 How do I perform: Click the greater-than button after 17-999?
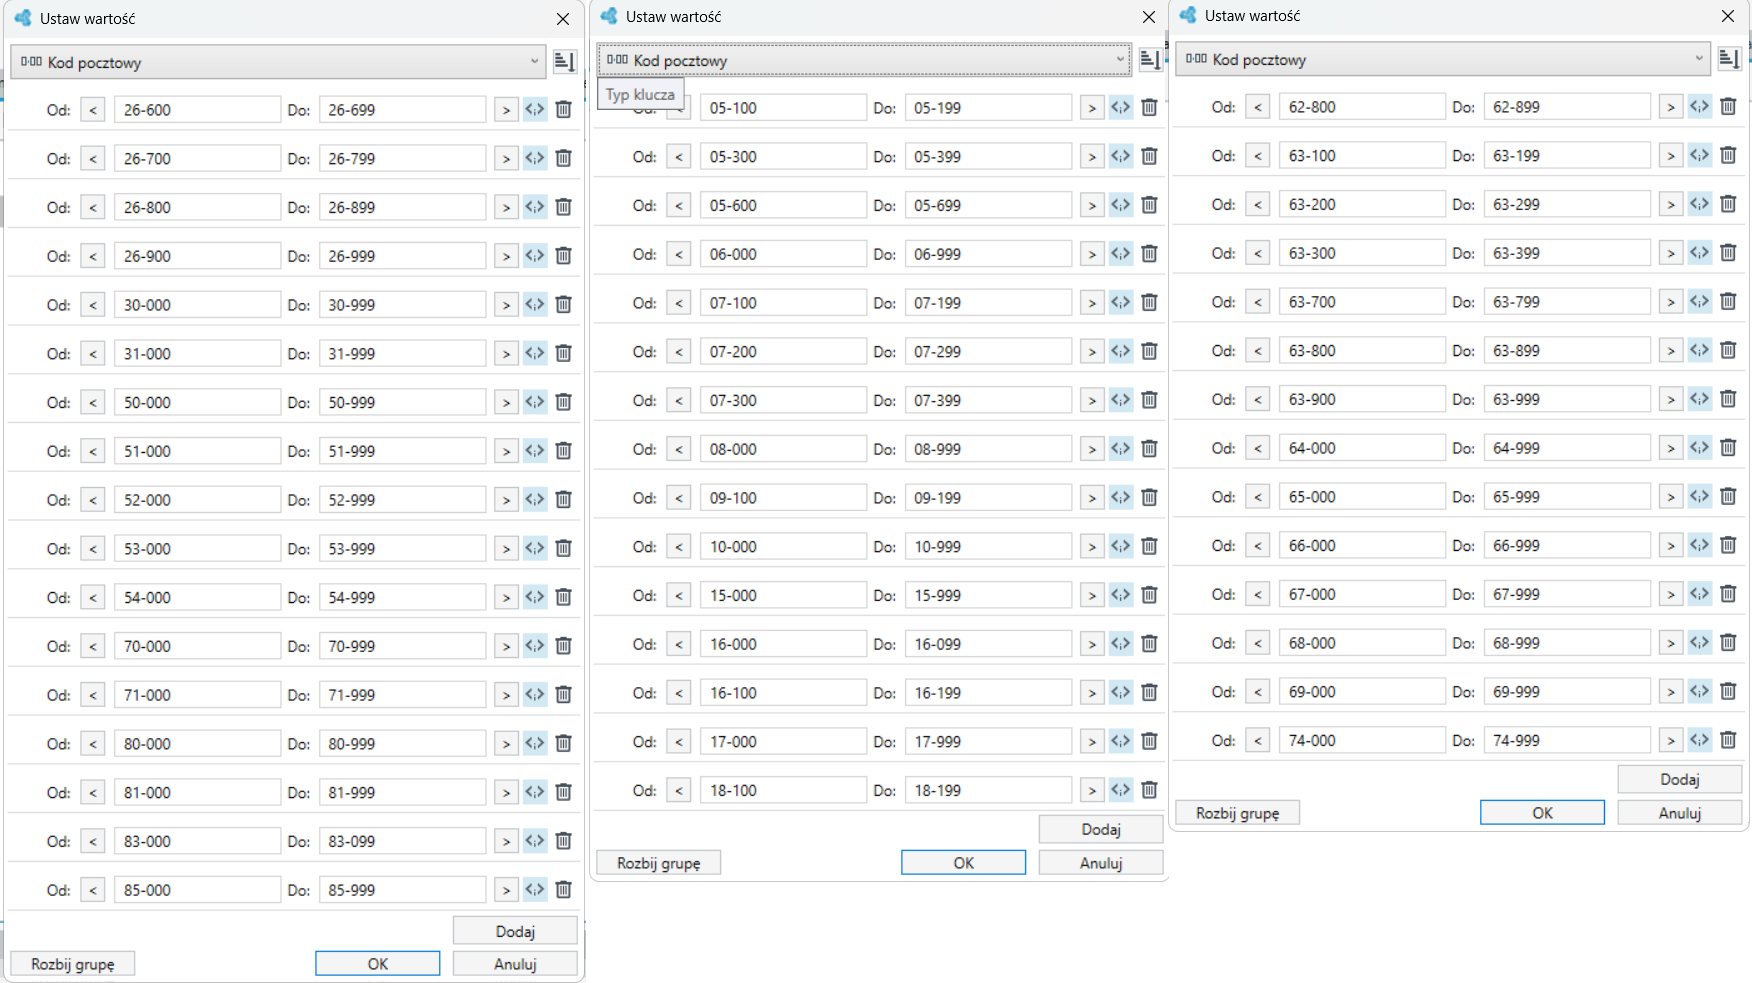tap(1093, 742)
